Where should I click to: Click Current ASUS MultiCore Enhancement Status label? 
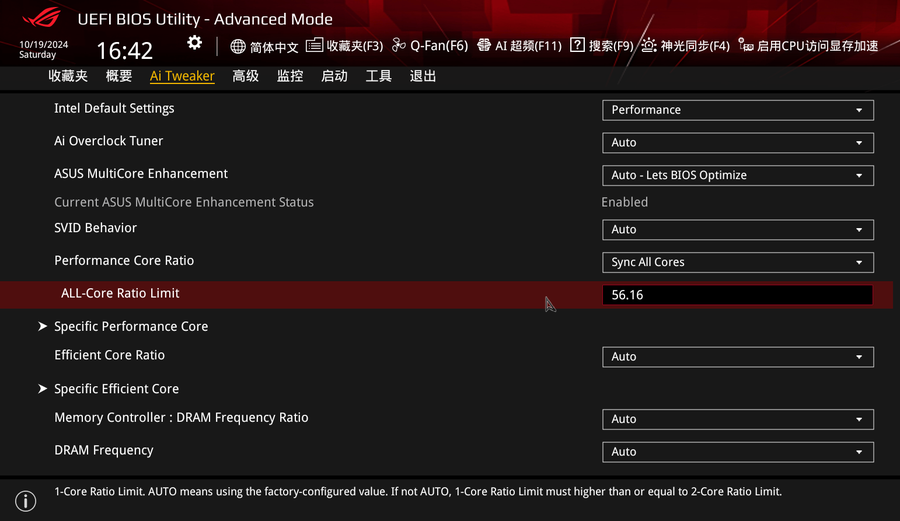184,202
